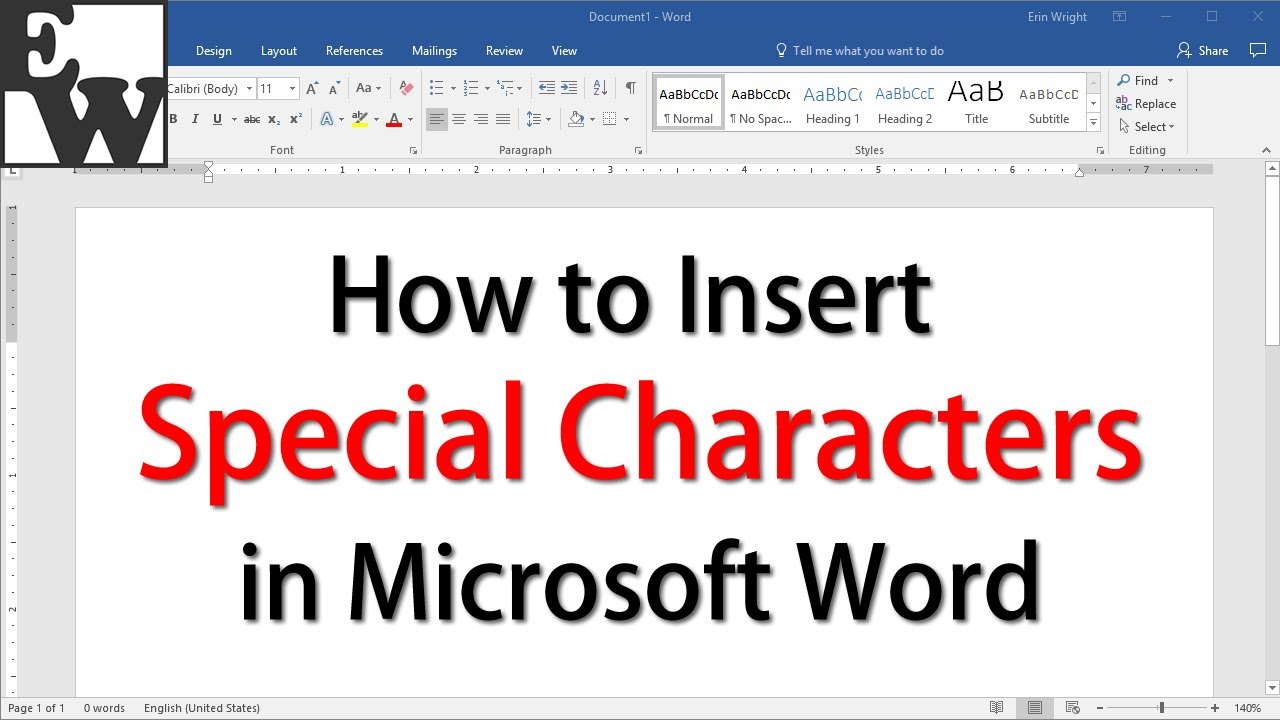This screenshot has height=720, width=1280.
Task: Open the font size dropdown
Action: 293,89
